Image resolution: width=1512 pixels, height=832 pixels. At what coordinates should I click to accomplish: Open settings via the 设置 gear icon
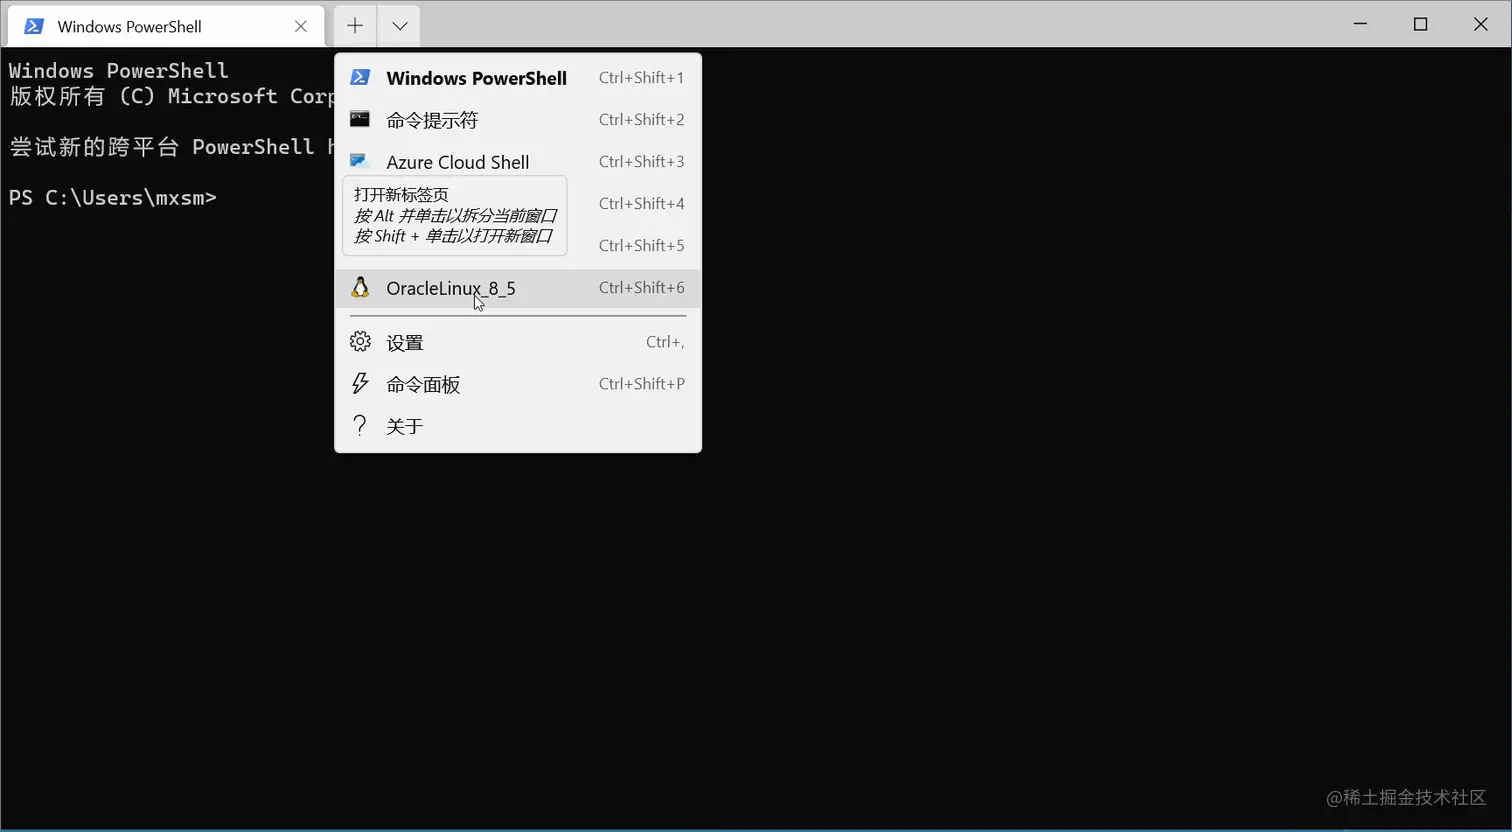click(x=360, y=342)
